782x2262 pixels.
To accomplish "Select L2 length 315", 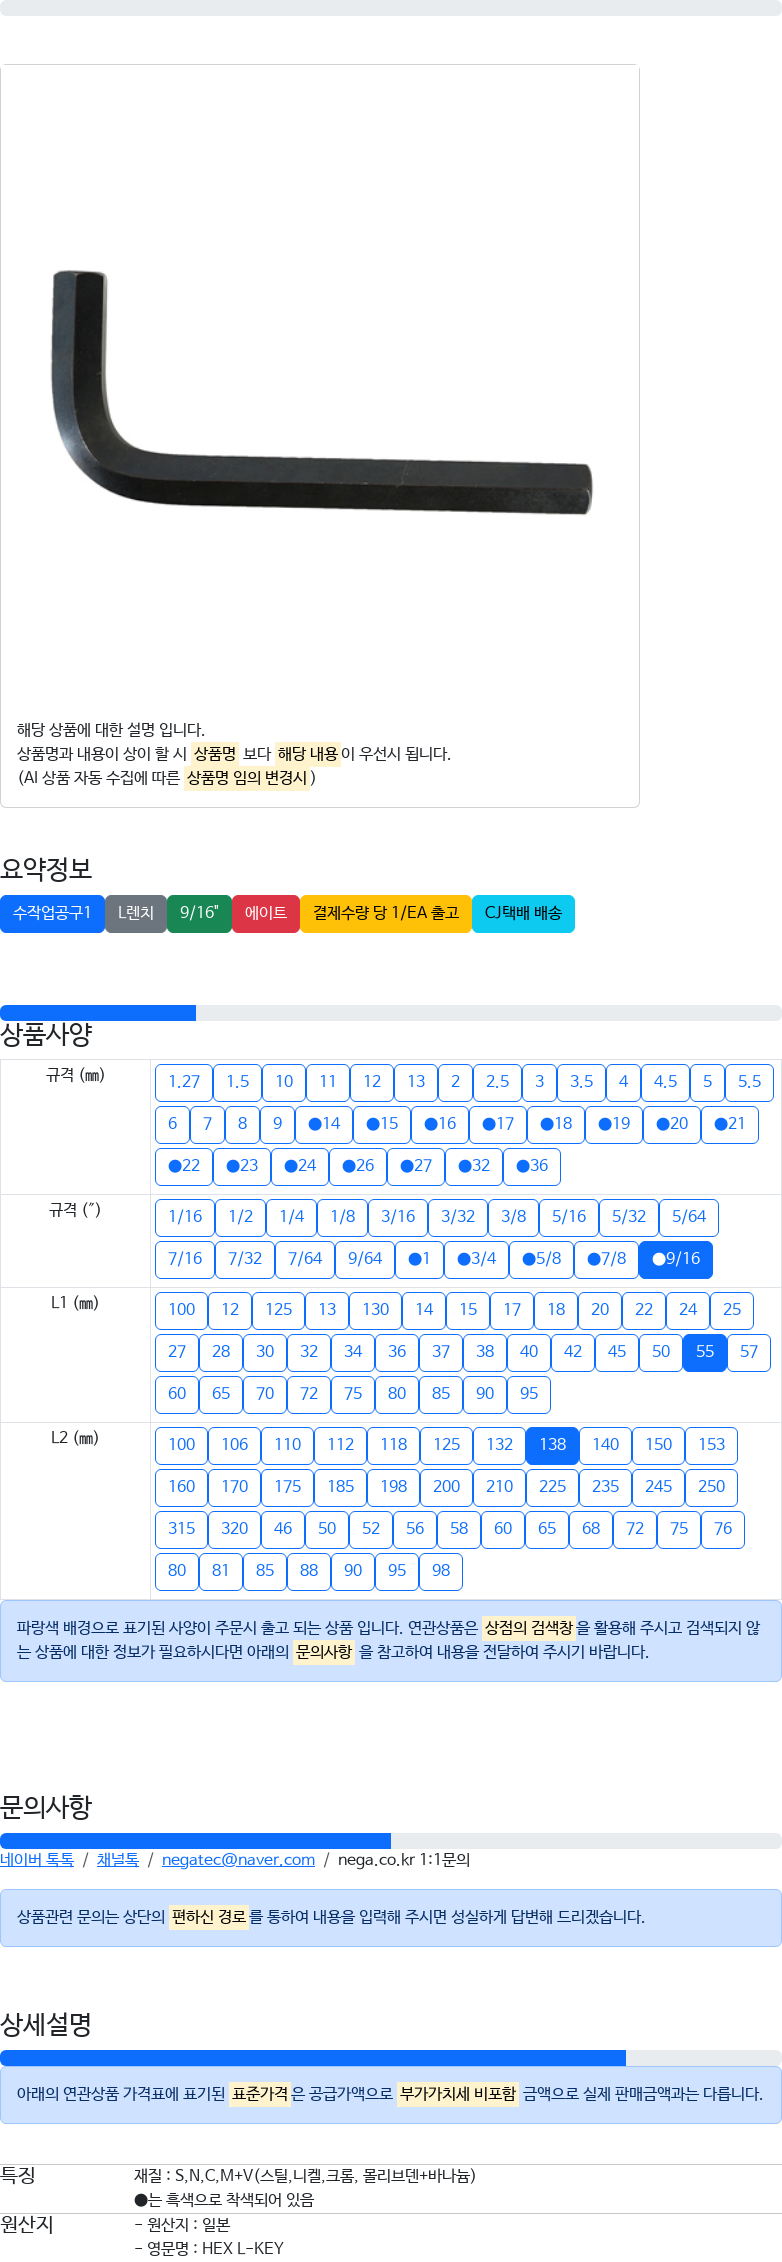I will pyautogui.click(x=182, y=1529).
